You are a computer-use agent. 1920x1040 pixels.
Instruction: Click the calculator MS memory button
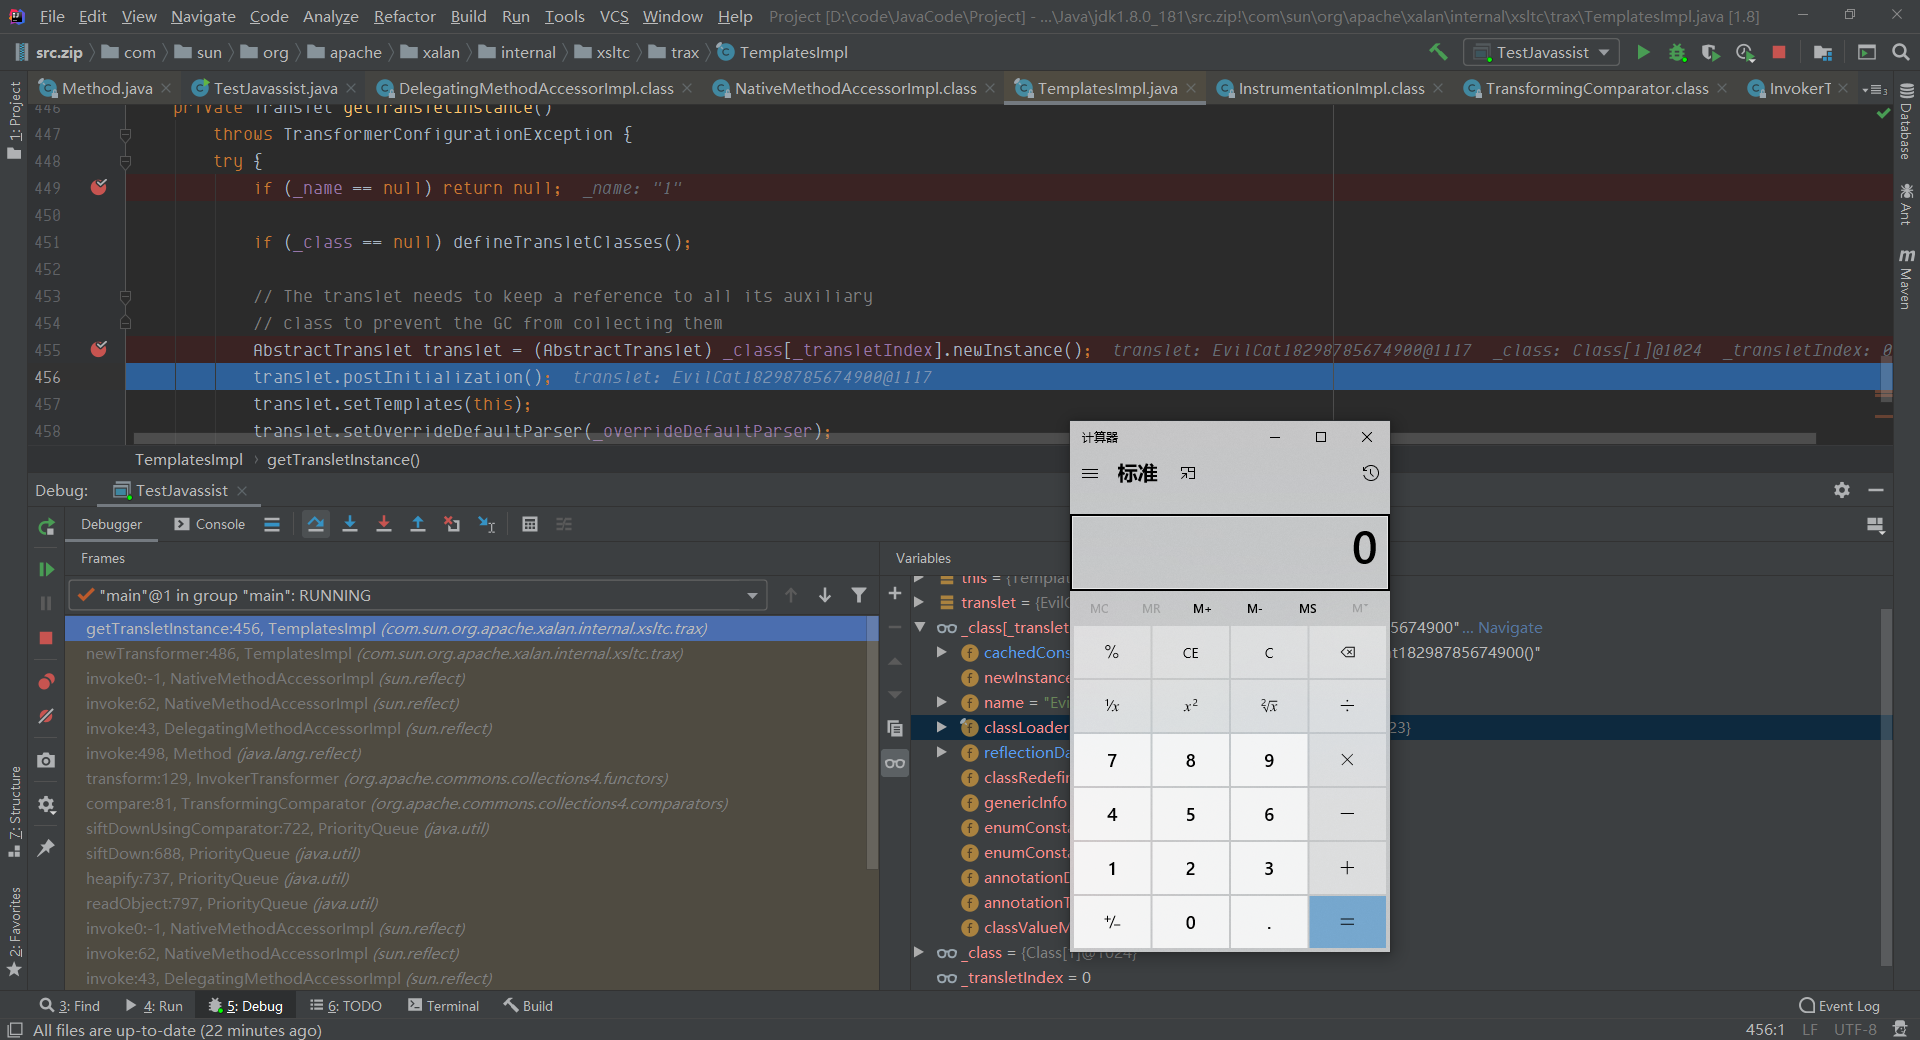(x=1307, y=608)
